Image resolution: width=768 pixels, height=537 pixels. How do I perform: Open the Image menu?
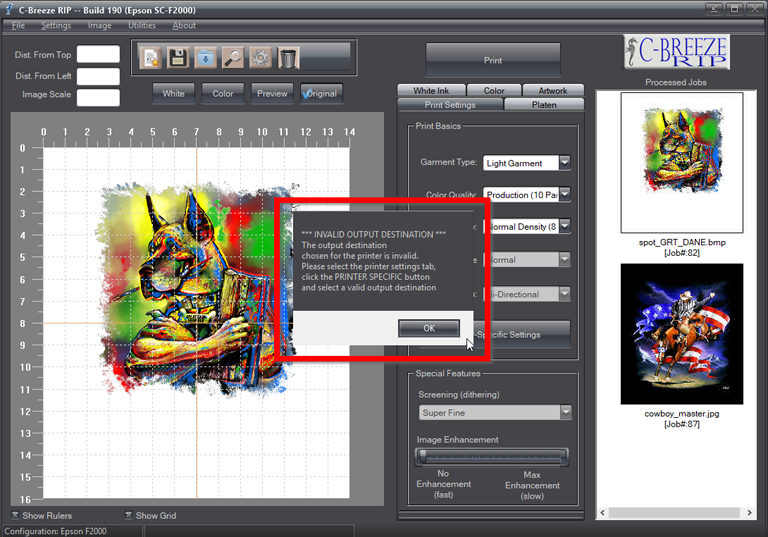coord(99,25)
